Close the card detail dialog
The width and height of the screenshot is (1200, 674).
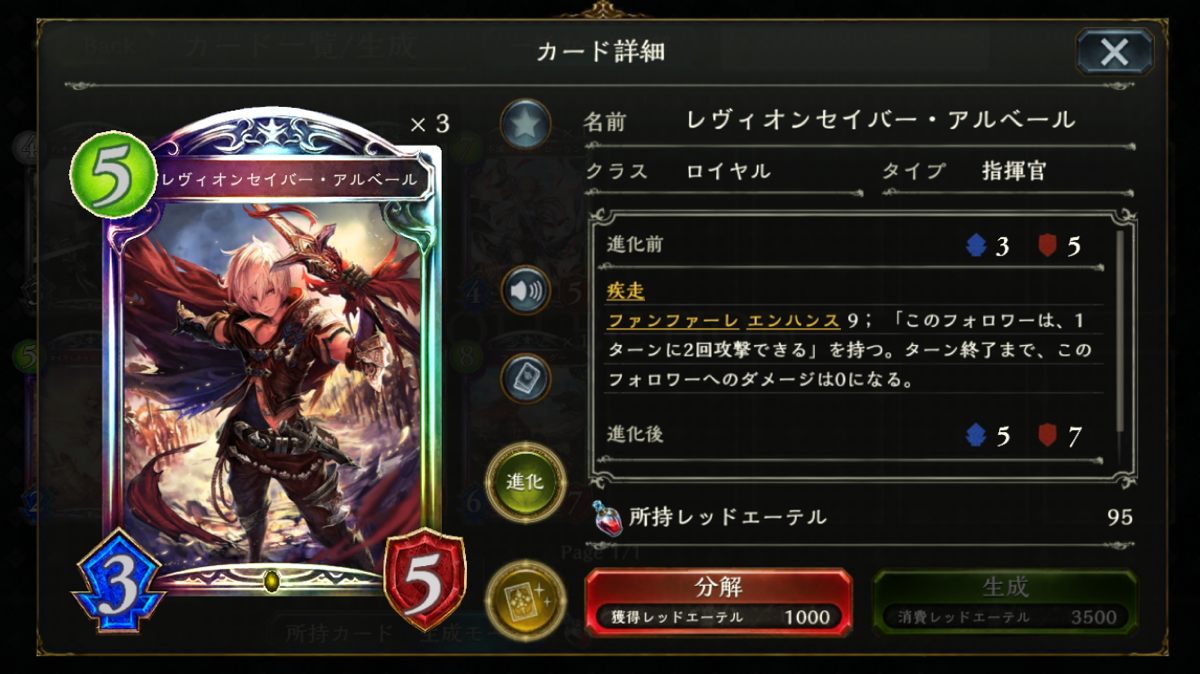pyautogui.click(x=1114, y=52)
